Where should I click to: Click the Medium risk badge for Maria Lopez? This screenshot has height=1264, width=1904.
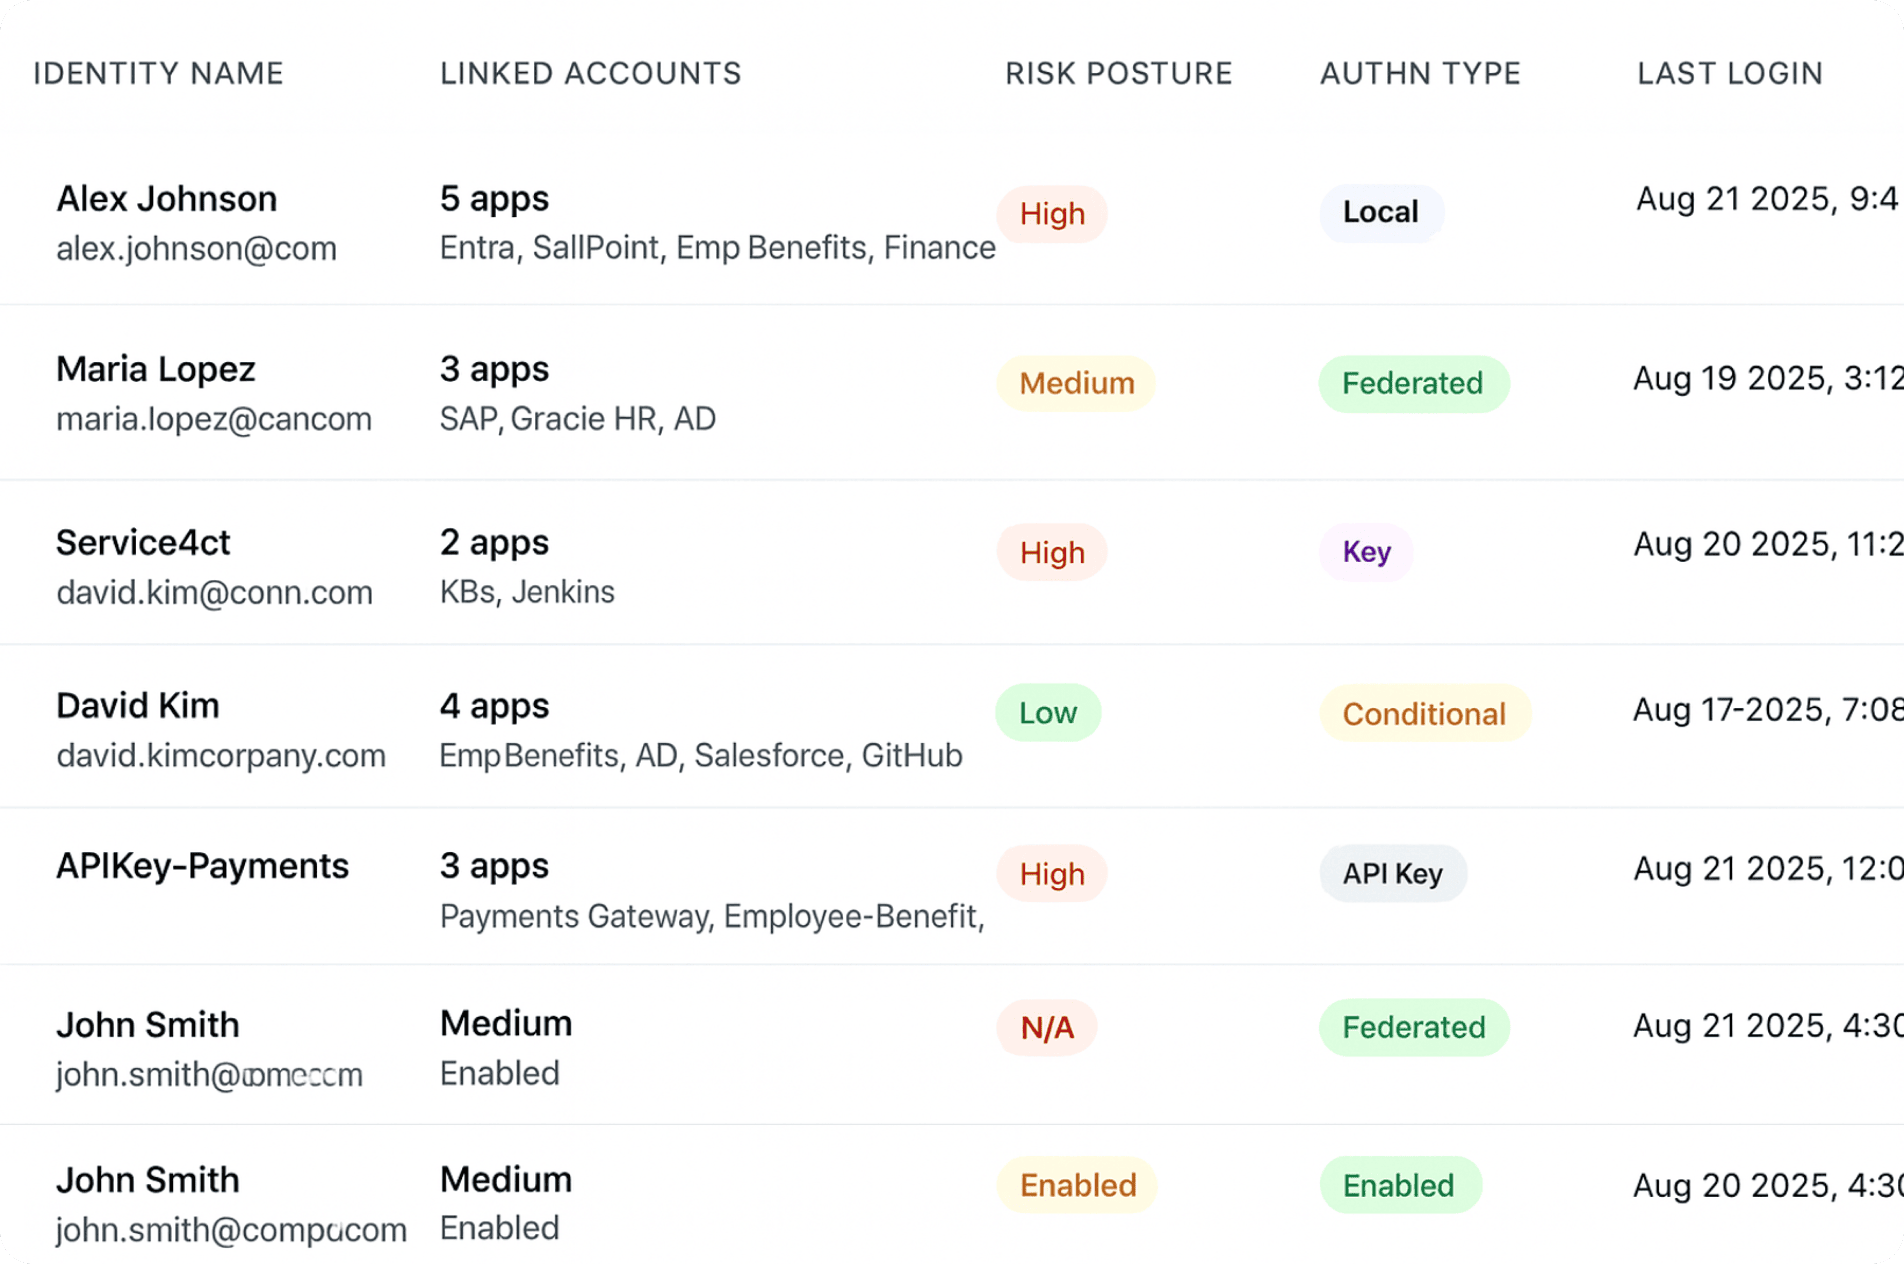[x=1076, y=383]
